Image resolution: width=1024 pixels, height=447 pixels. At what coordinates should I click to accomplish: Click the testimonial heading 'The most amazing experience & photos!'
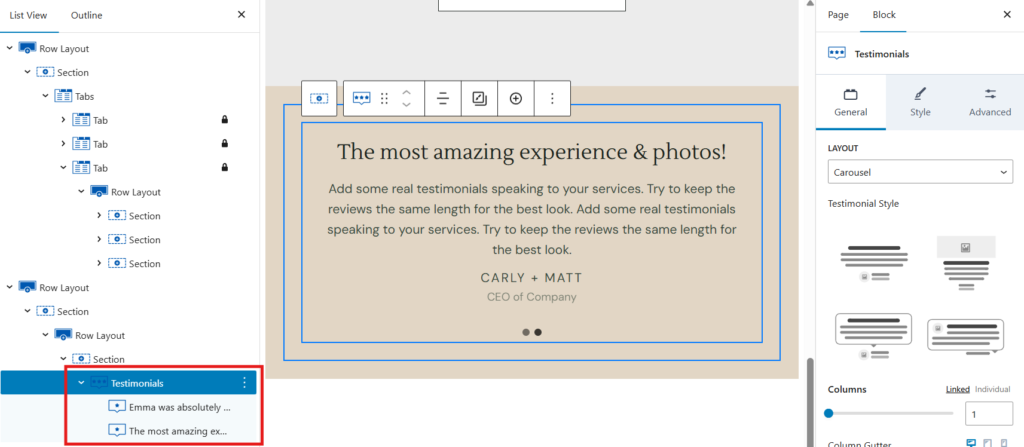click(x=532, y=152)
